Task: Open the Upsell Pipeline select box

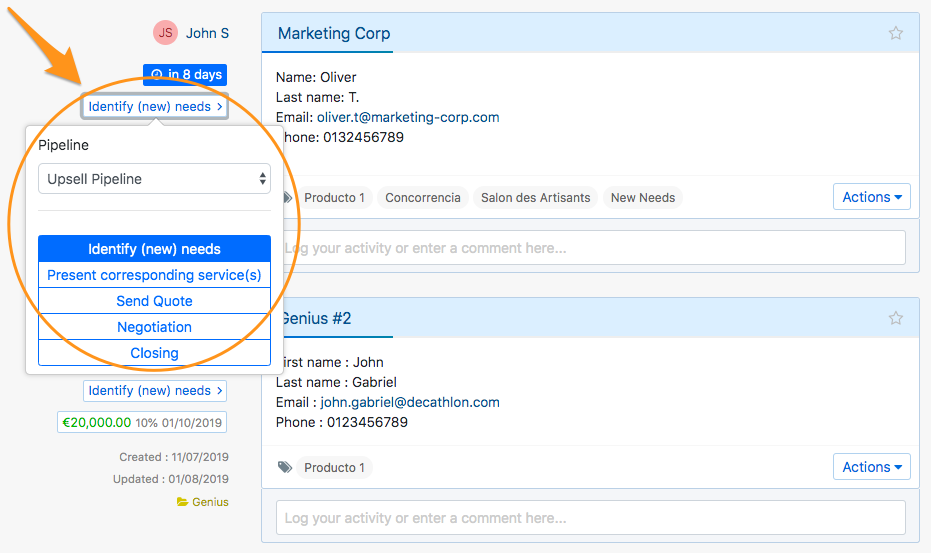Action: pos(154,179)
